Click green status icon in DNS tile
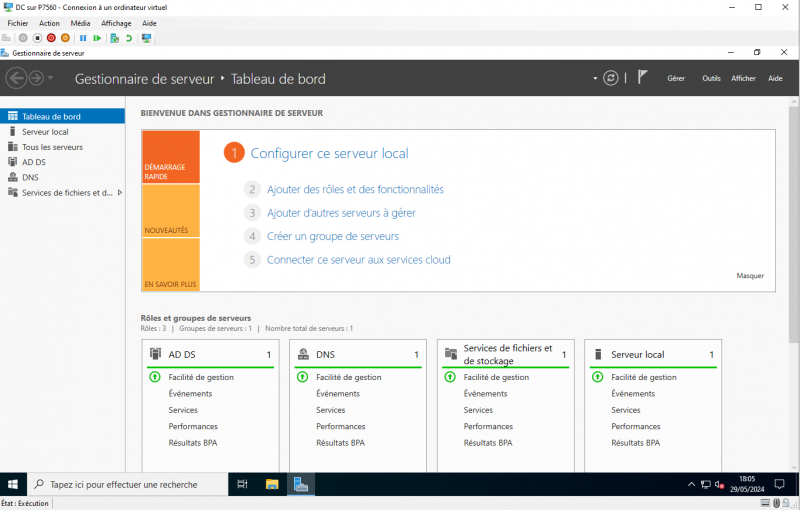800x510 pixels. [303, 377]
